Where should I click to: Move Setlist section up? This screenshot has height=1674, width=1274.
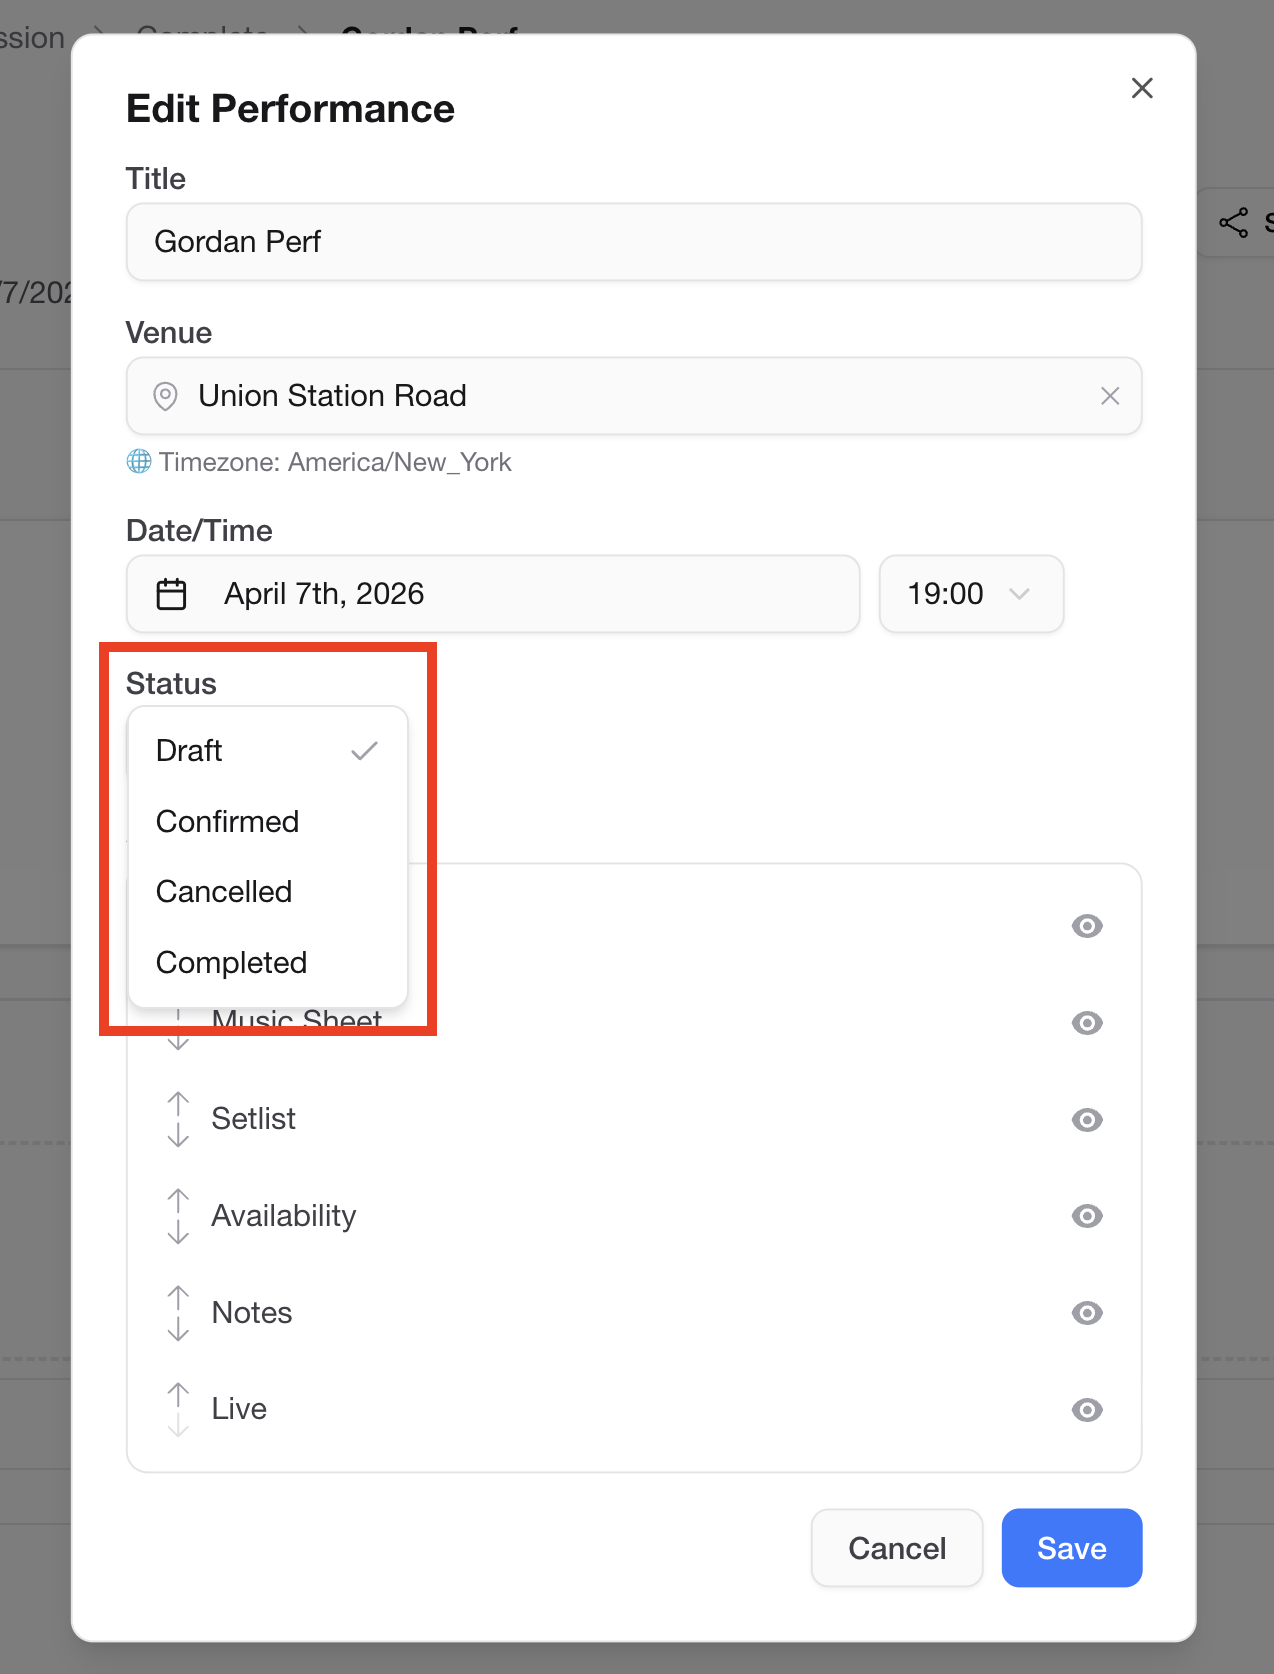178,1103
